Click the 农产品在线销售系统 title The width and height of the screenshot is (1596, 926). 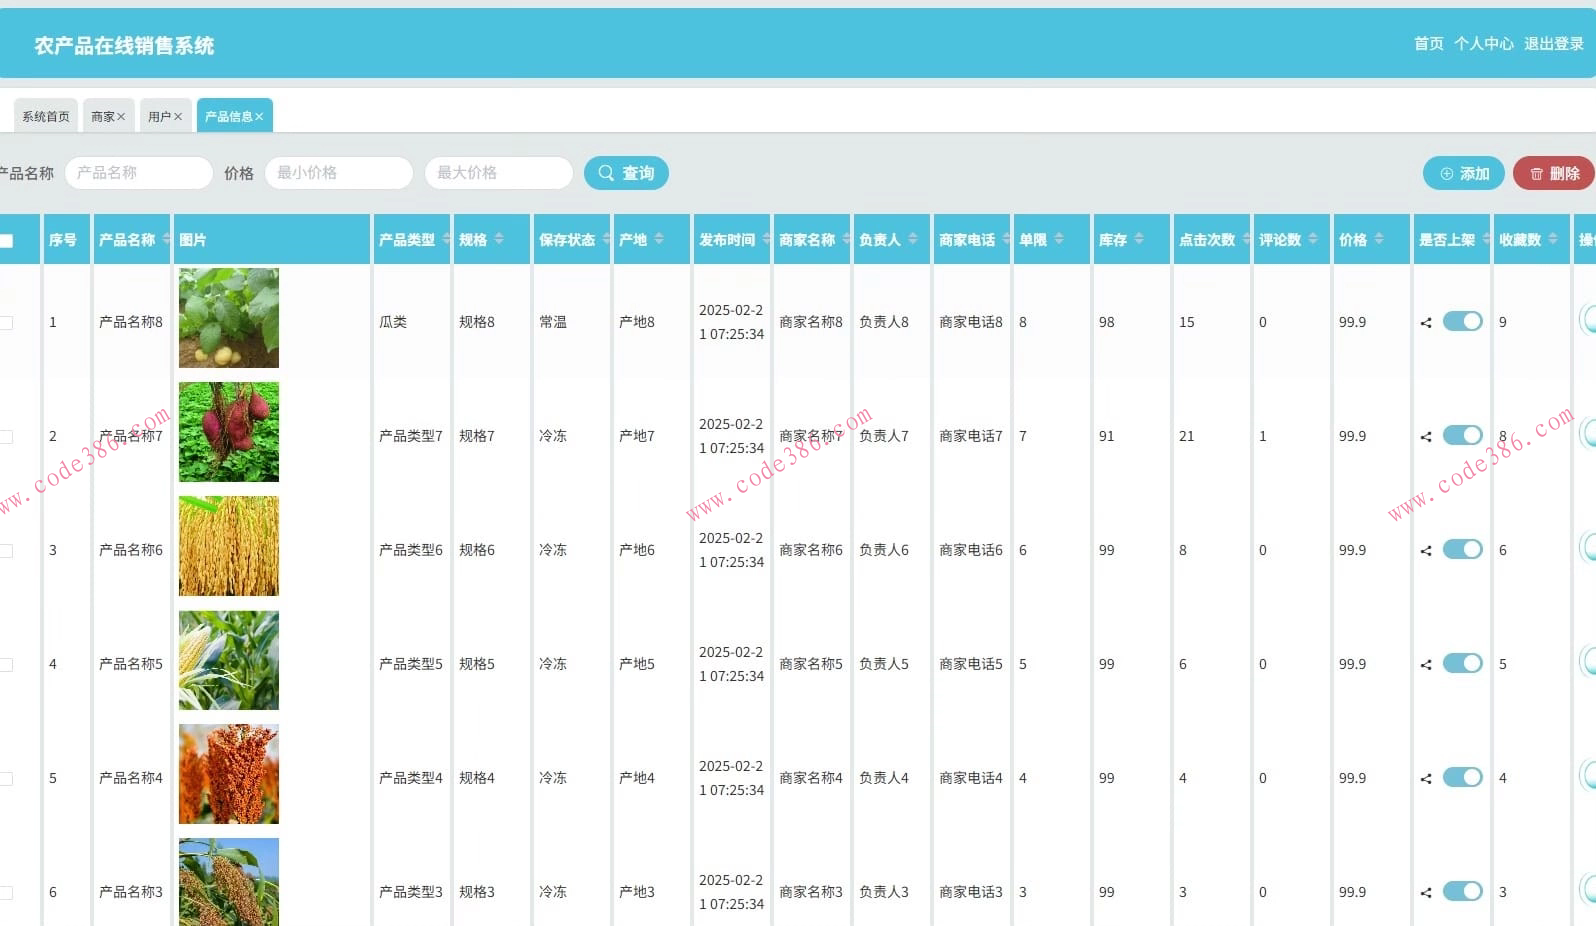click(x=124, y=45)
